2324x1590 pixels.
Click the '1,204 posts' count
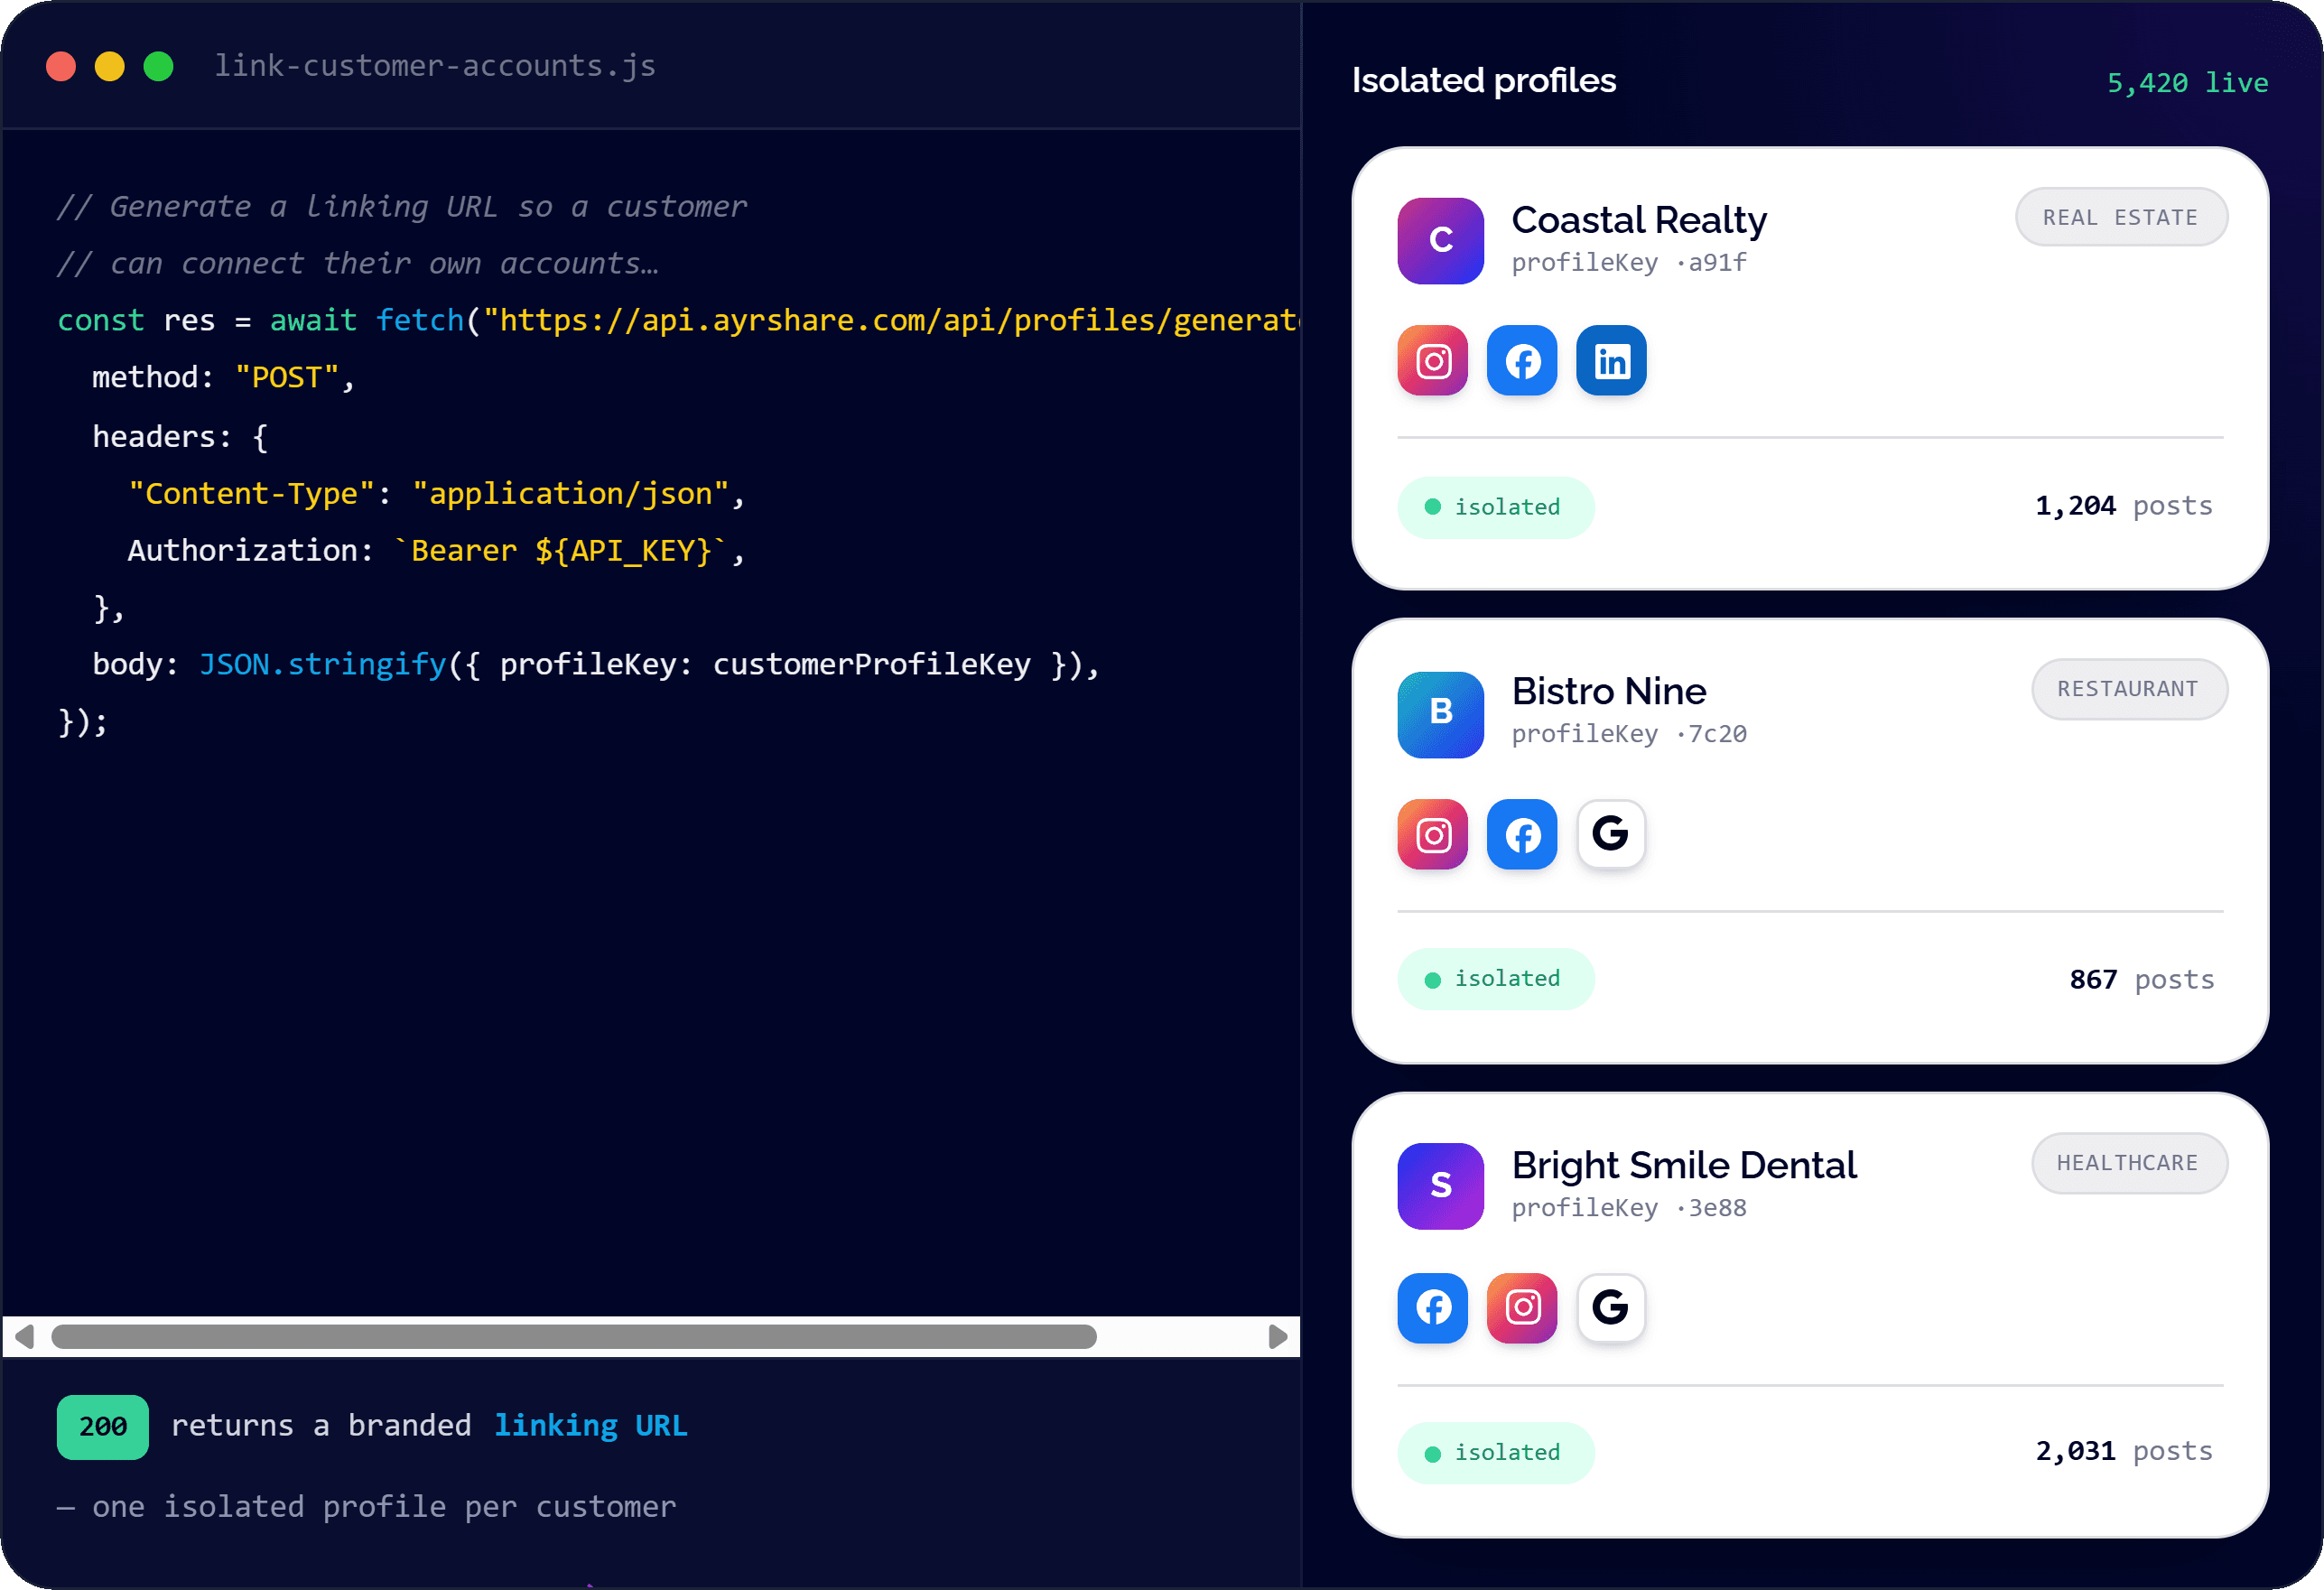pyautogui.click(x=2124, y=506)
